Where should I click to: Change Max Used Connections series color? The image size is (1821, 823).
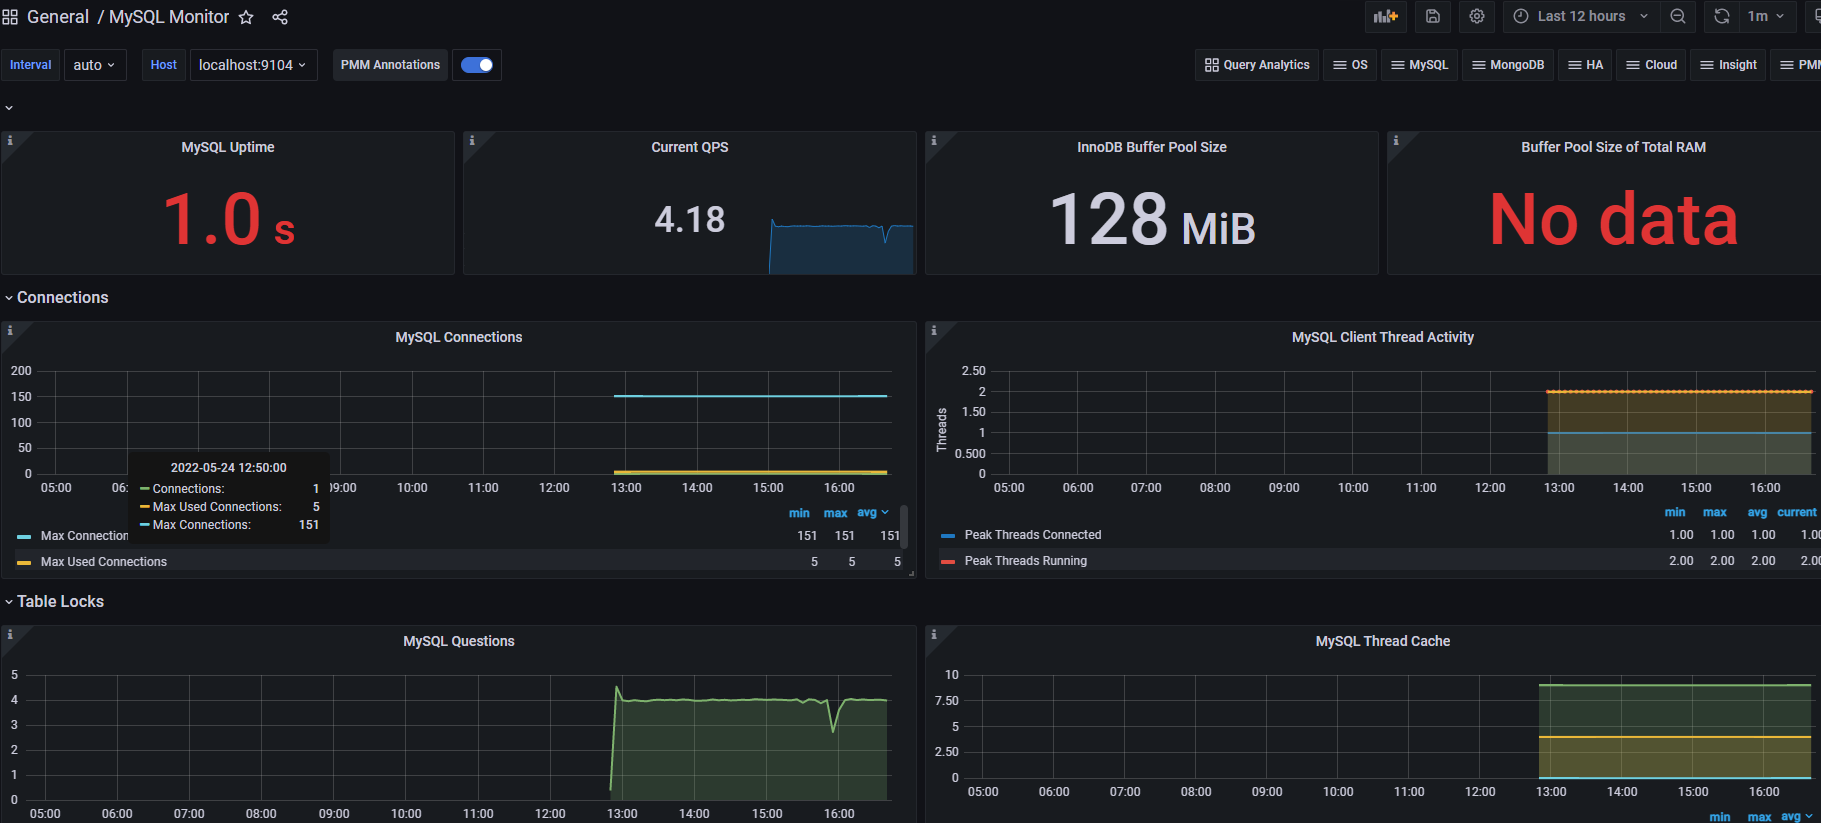tap(24, 563)
